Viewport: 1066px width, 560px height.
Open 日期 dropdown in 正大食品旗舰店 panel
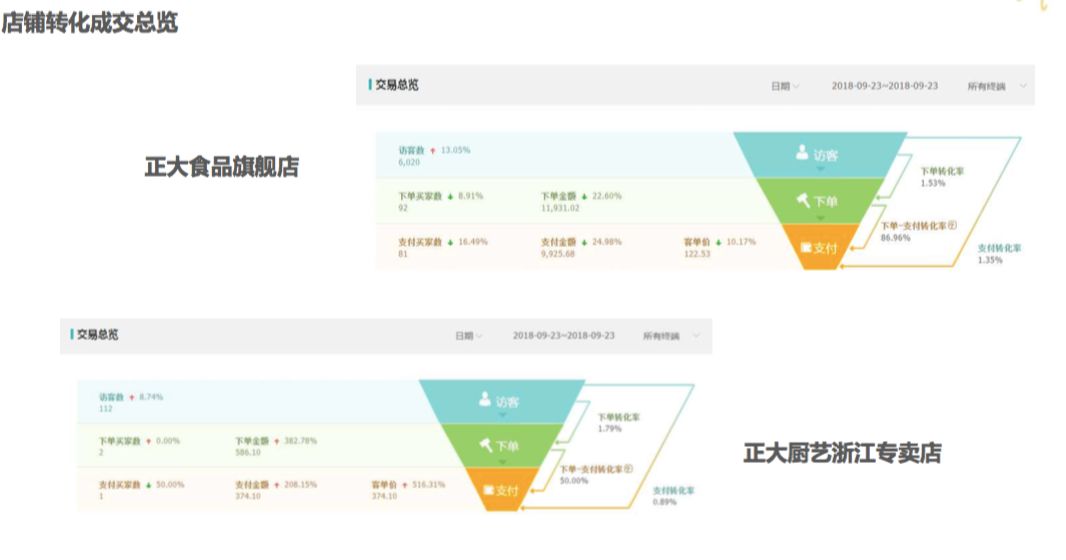pos(785,86)
